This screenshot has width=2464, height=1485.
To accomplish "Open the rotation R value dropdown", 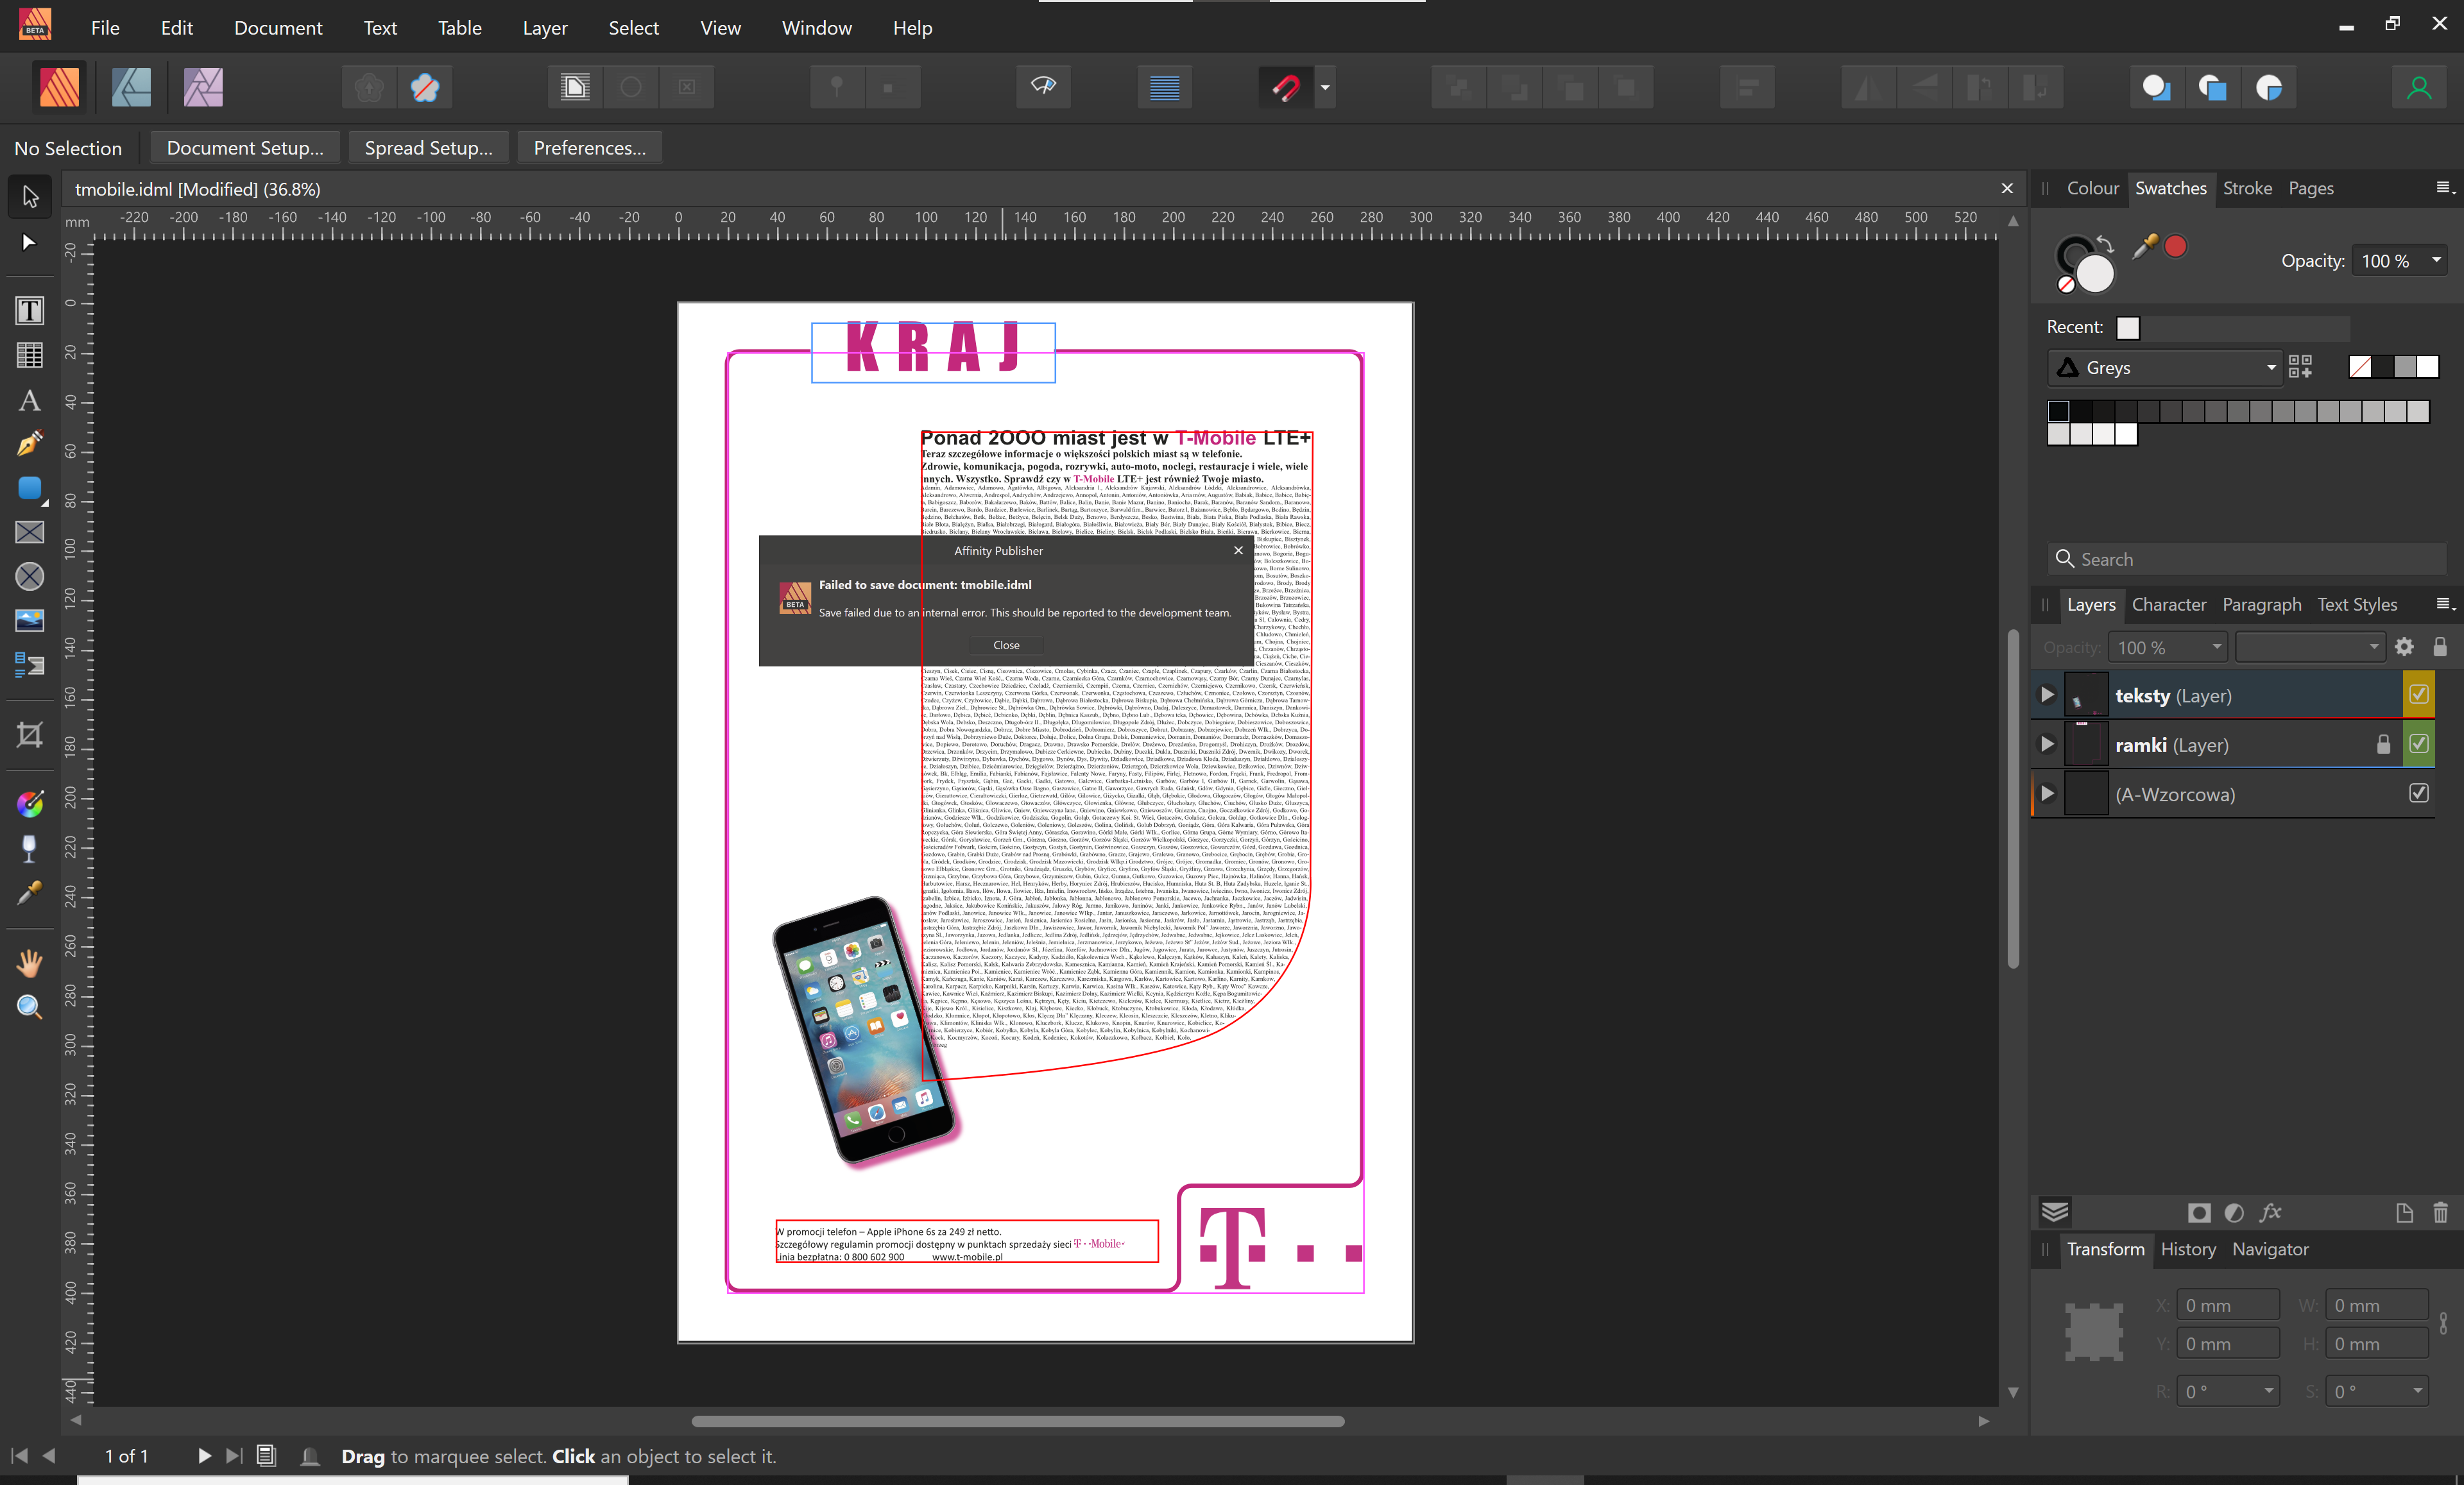I will [2268, 1391].
